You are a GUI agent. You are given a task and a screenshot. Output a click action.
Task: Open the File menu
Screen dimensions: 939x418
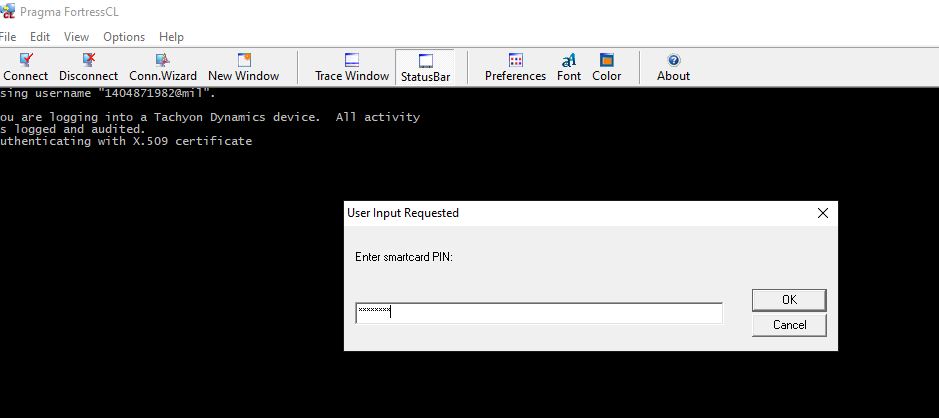point(8,37)
